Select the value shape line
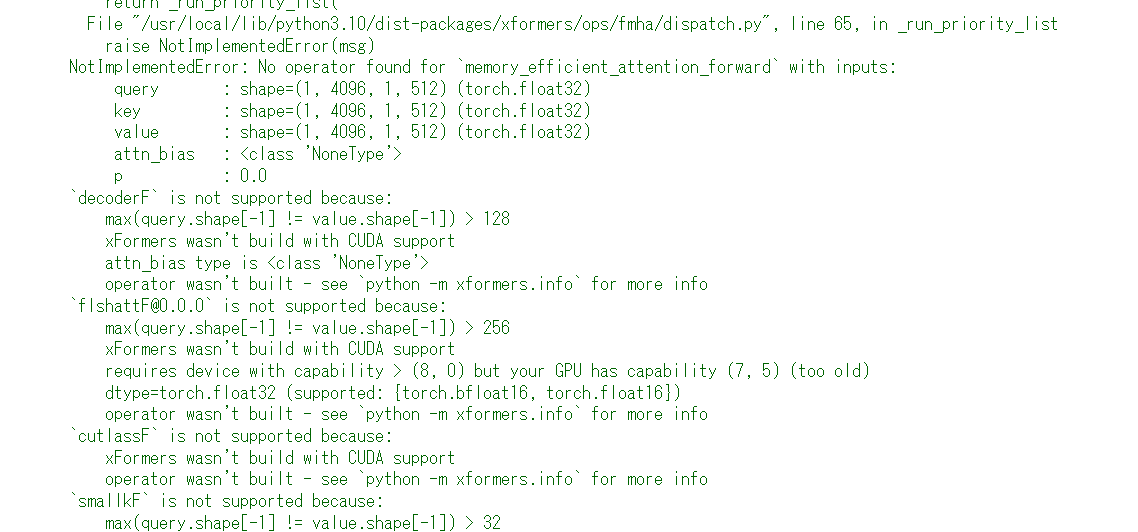 tap(353, 132)
